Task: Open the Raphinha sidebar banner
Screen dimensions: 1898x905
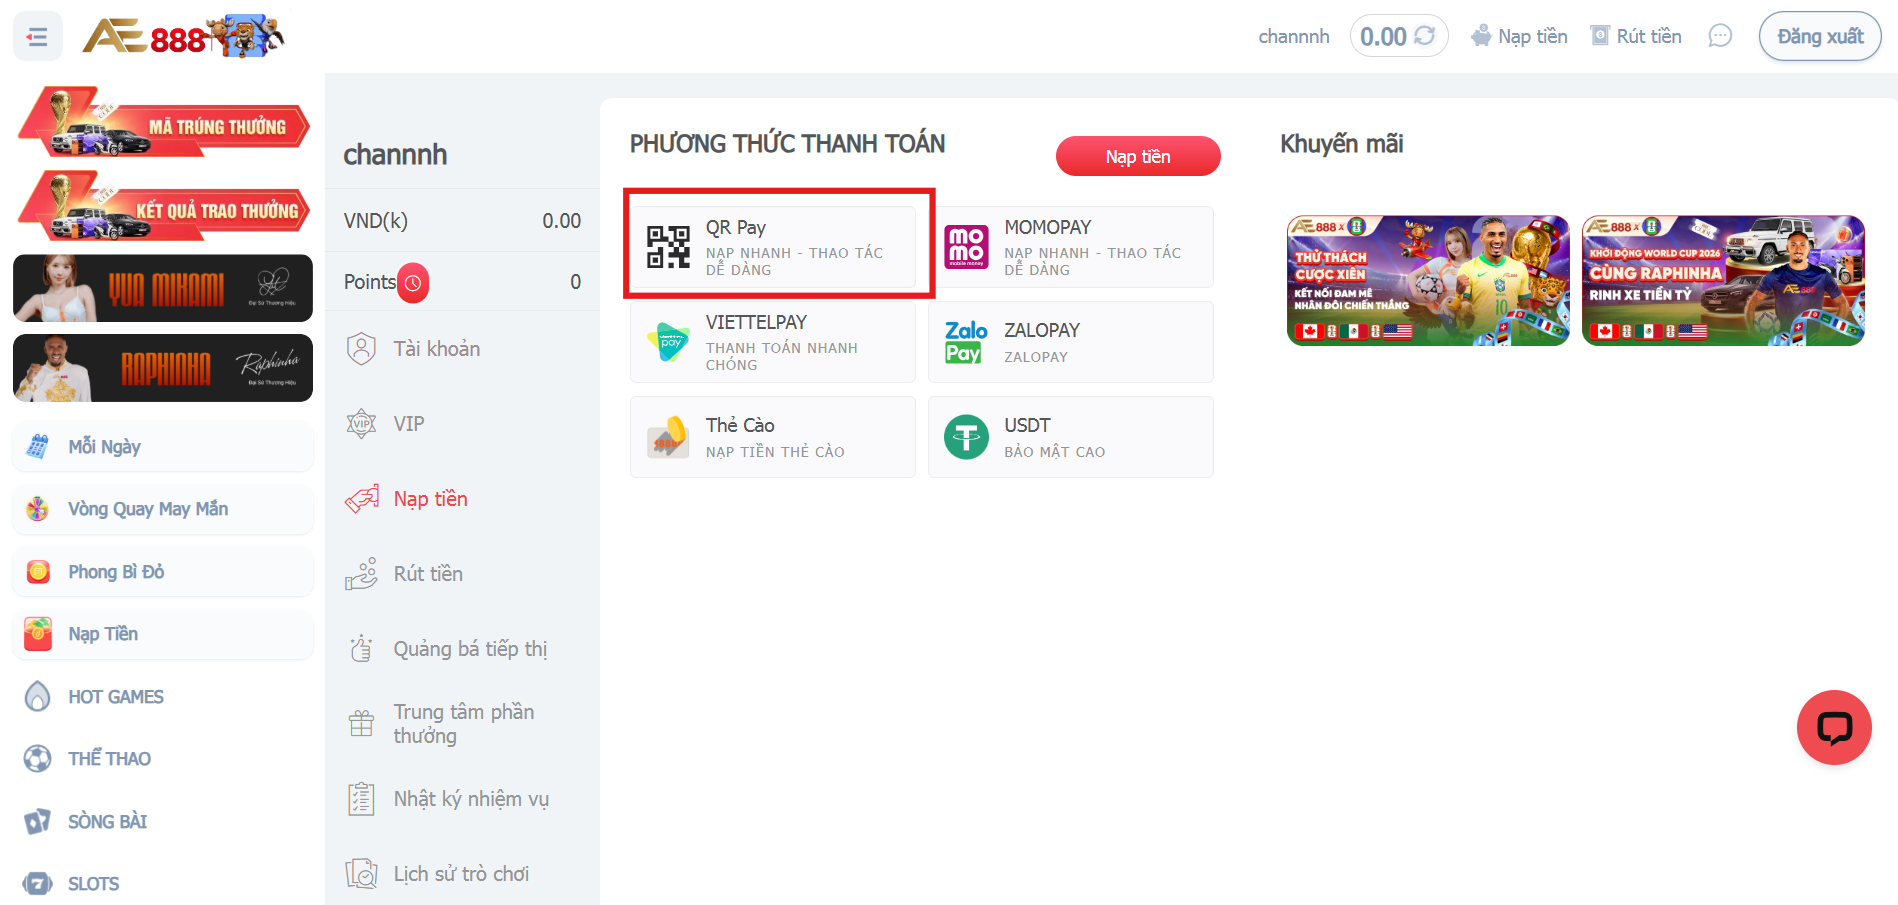Action: (163, 368)
